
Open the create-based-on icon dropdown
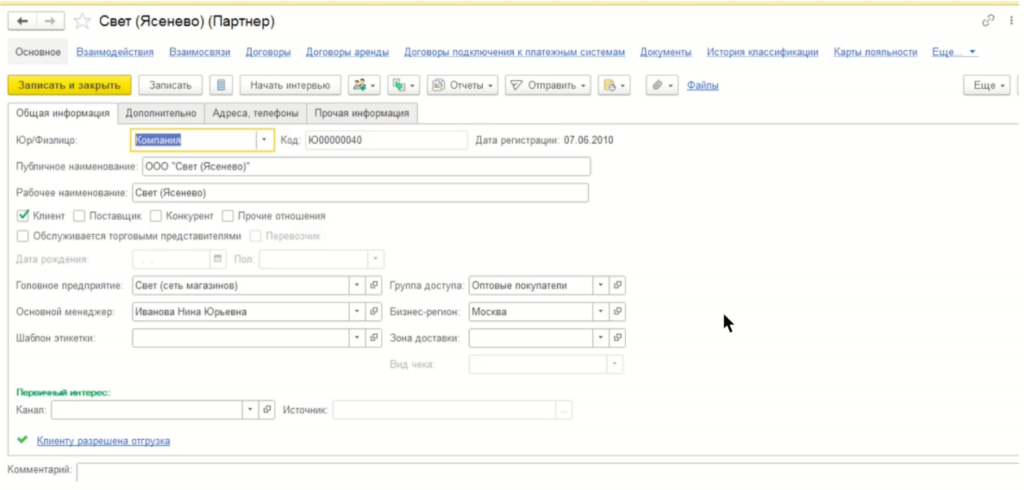tap(404, 85)
